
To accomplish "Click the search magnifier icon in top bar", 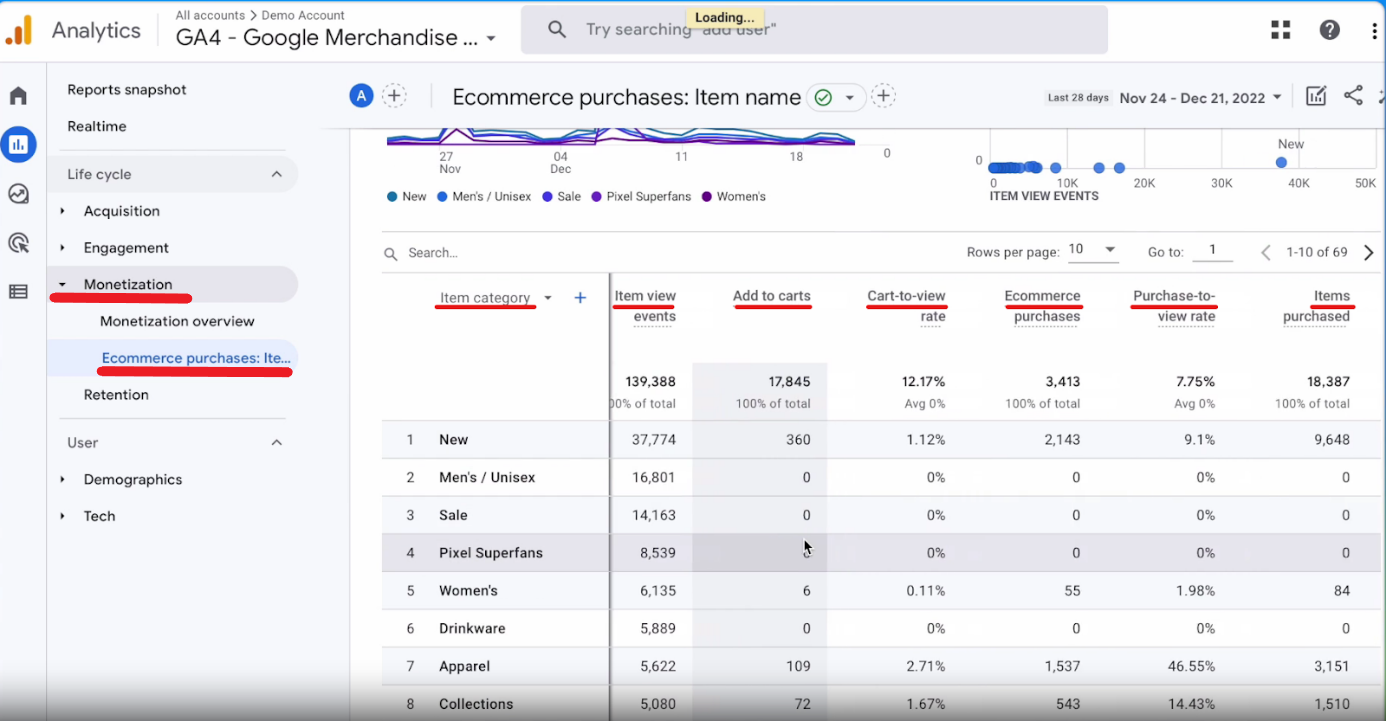I will 557,30.
